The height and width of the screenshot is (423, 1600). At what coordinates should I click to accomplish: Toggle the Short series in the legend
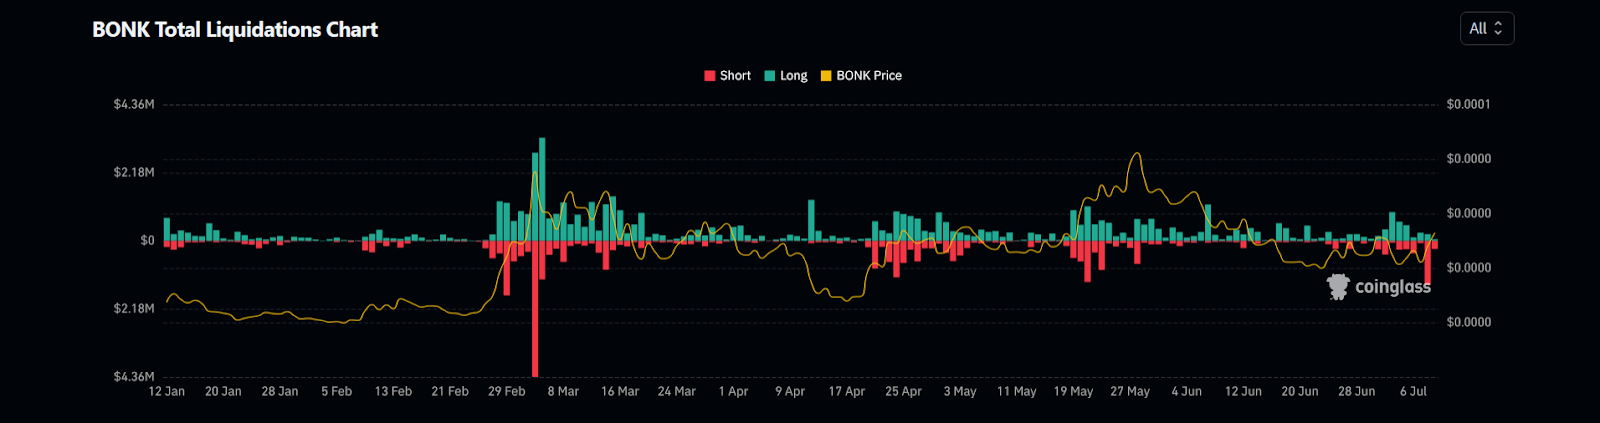(x=727, y=76)
